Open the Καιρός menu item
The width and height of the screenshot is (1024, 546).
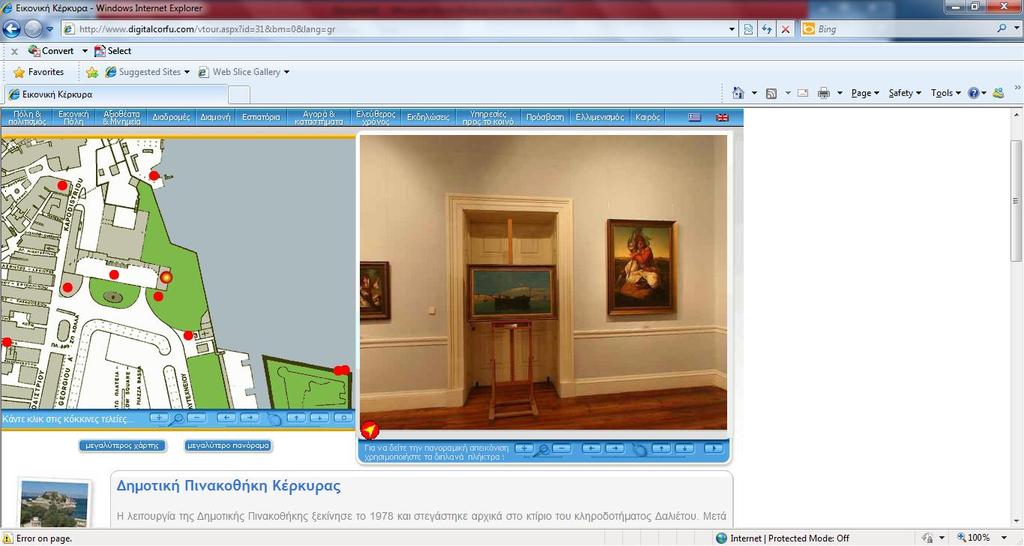(x=647, y=118)
